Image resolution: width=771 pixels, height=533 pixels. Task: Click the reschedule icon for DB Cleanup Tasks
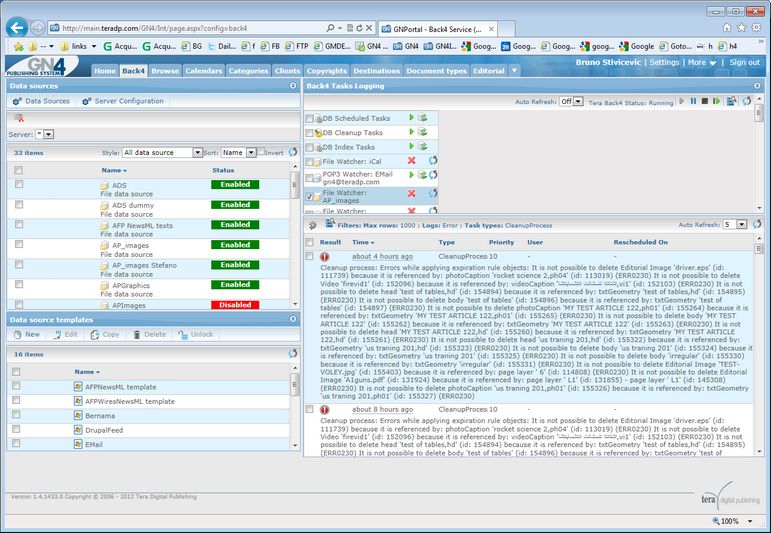click(422, 132)
